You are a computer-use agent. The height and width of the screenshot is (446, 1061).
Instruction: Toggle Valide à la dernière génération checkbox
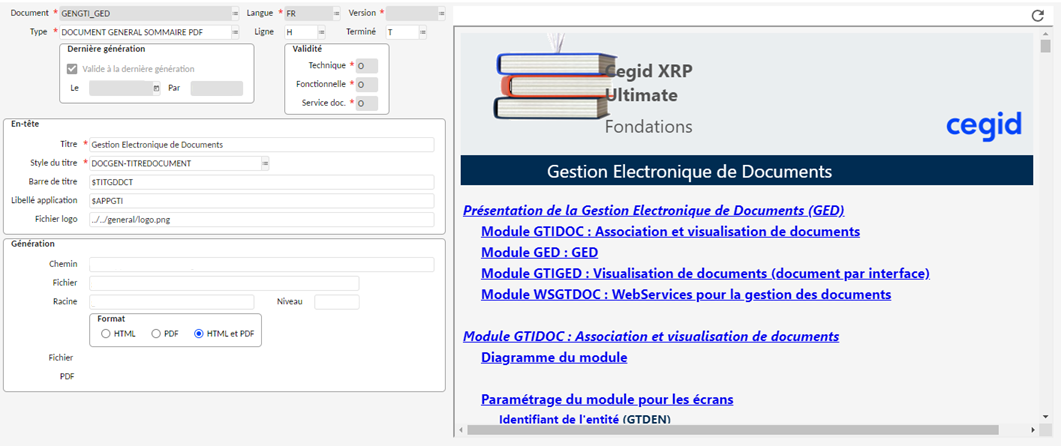click(x=71, y=69)
